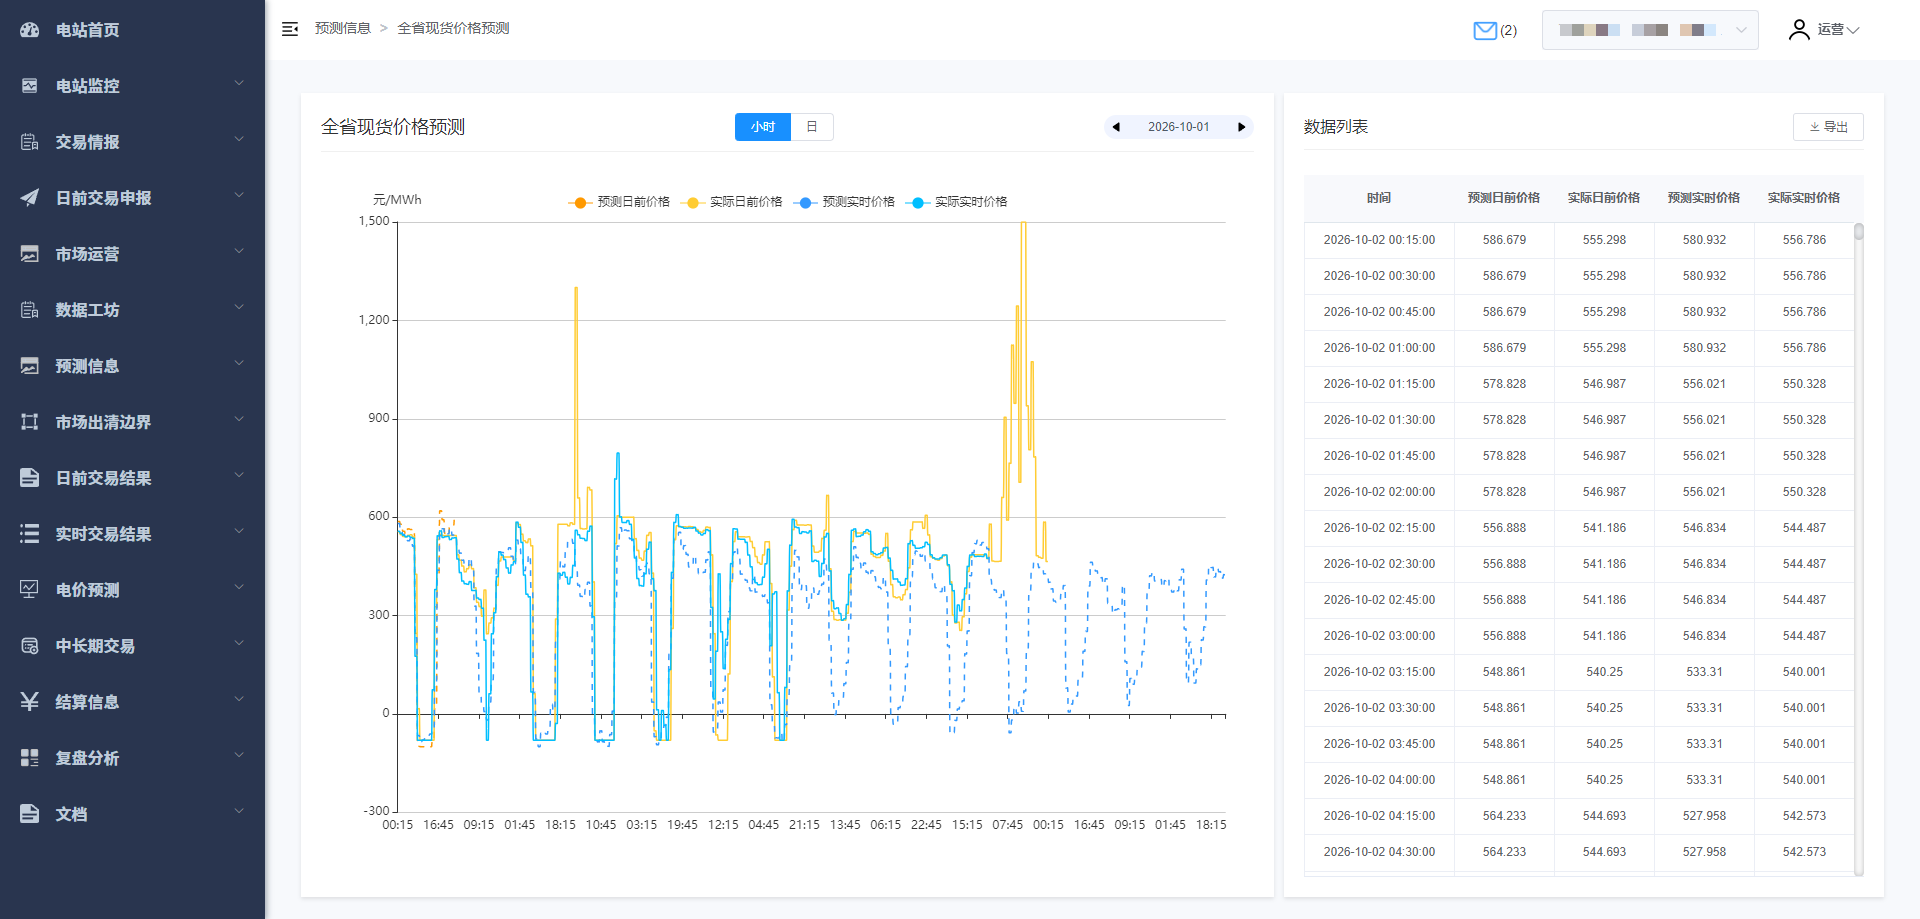1920x919 pixels.
Task: Click the 市场运营 sidebar icon
Action: (30, 254)
